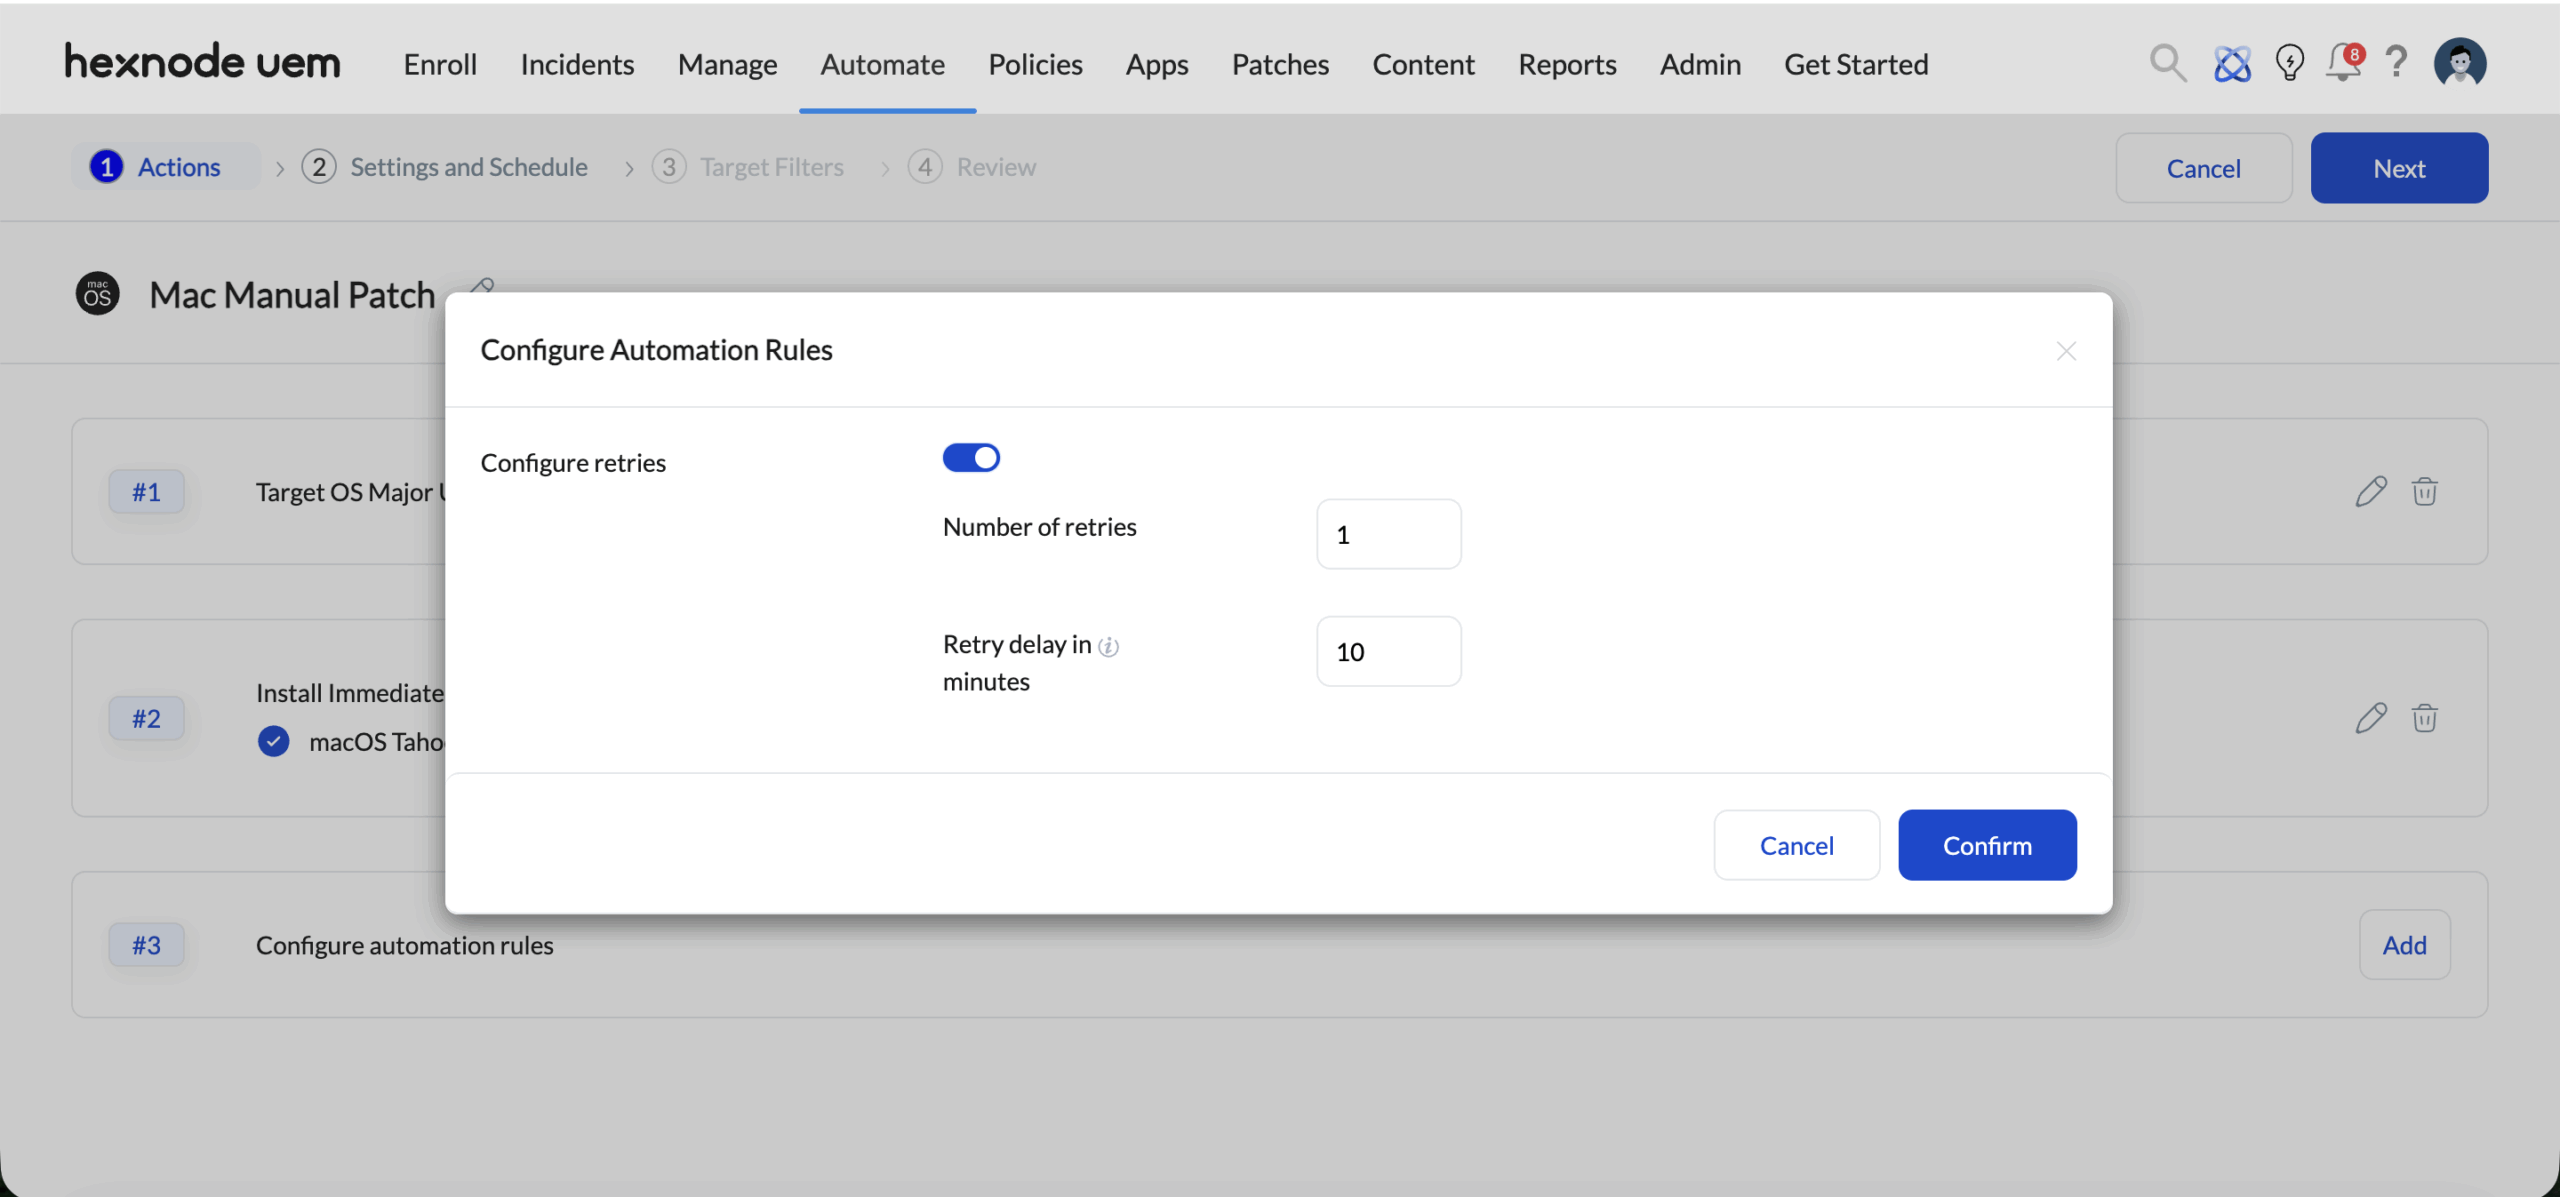This screenshot has width=2560, height=1197.
Task: Open the notifications bell
Action: pos(2343,63)
